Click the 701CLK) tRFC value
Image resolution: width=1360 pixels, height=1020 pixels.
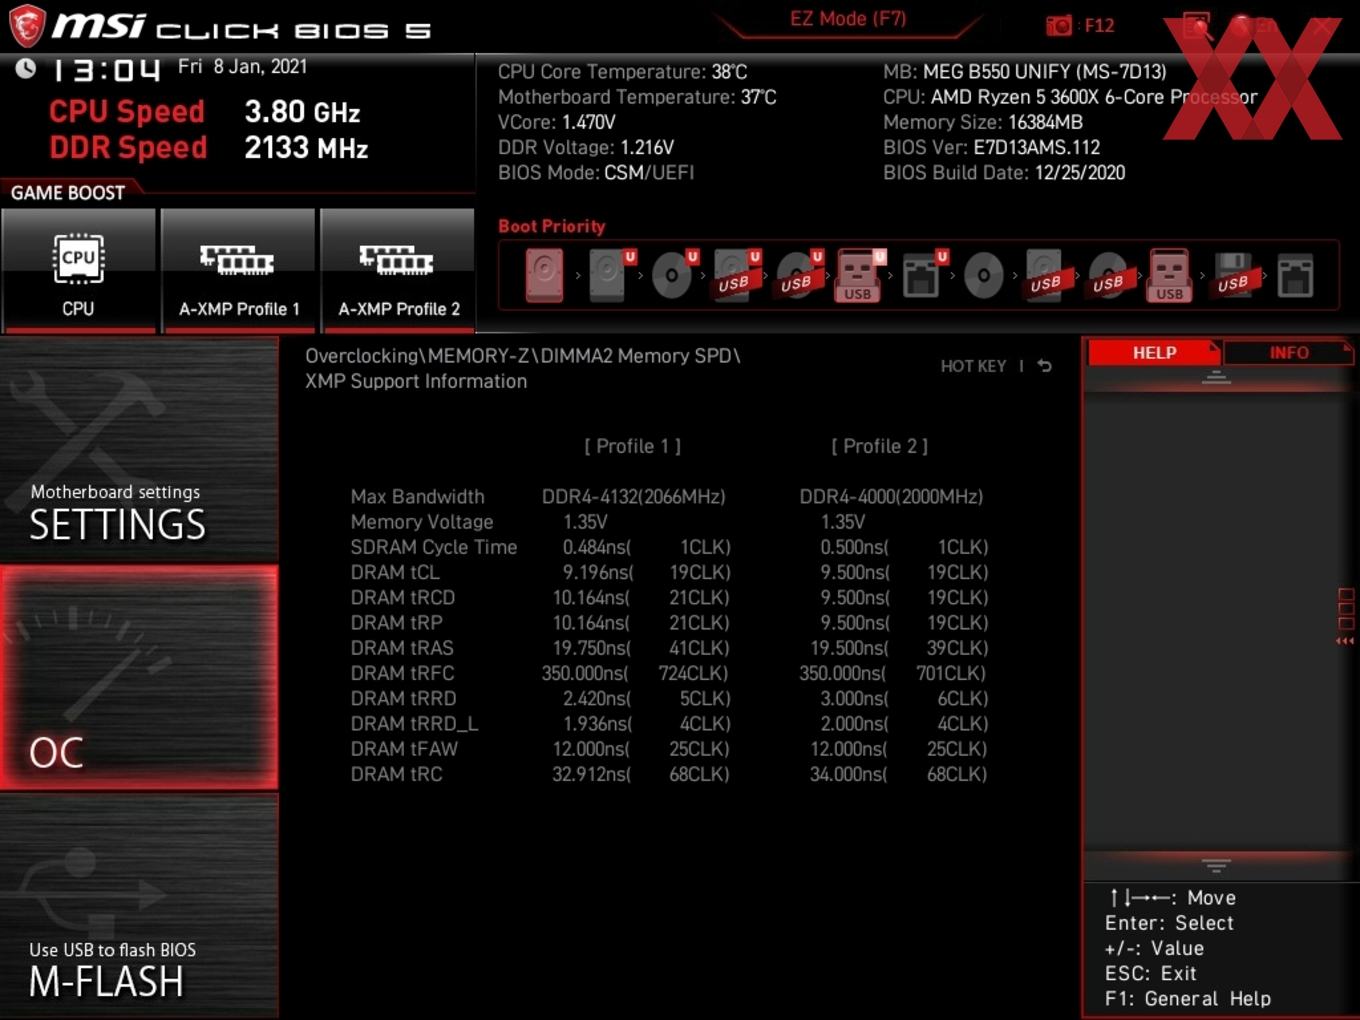951,673
